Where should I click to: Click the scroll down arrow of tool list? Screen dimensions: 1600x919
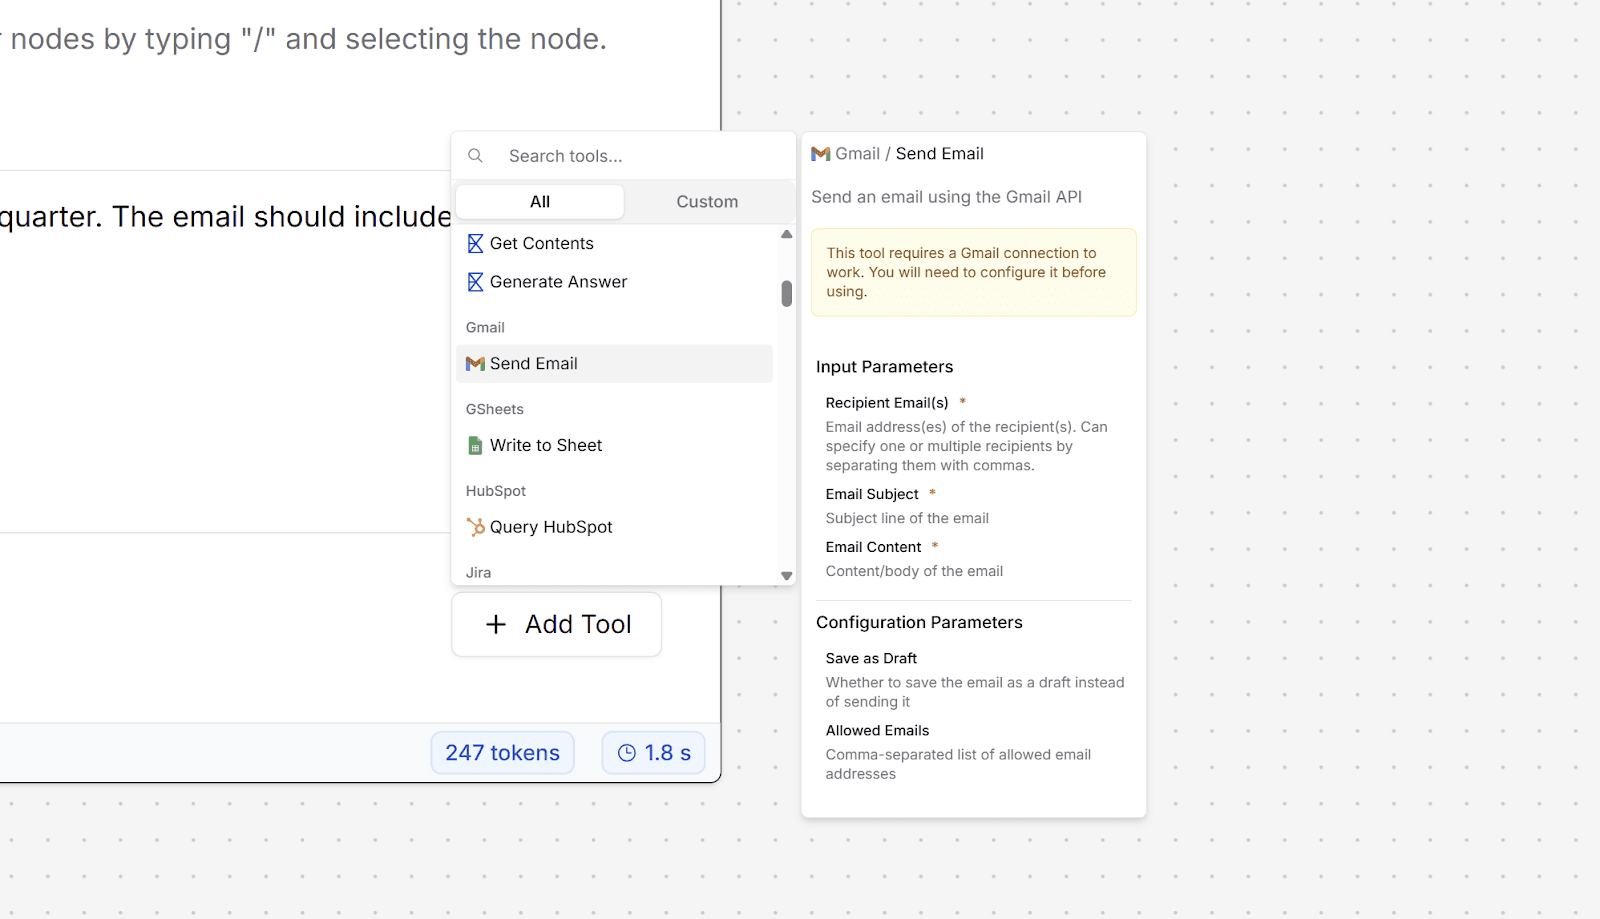[x=787, y=576]
